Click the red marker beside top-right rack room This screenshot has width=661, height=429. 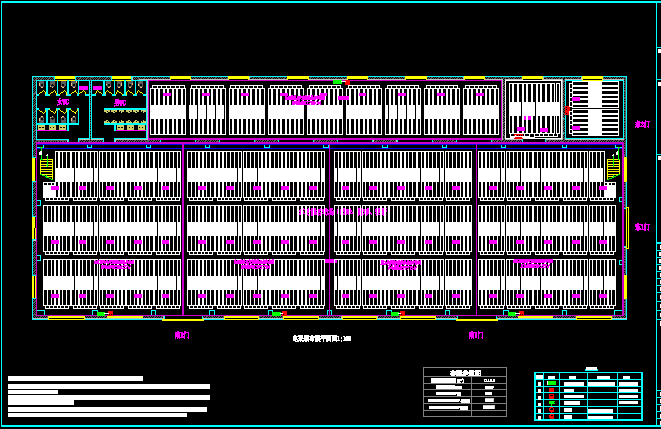pos(565,112)
